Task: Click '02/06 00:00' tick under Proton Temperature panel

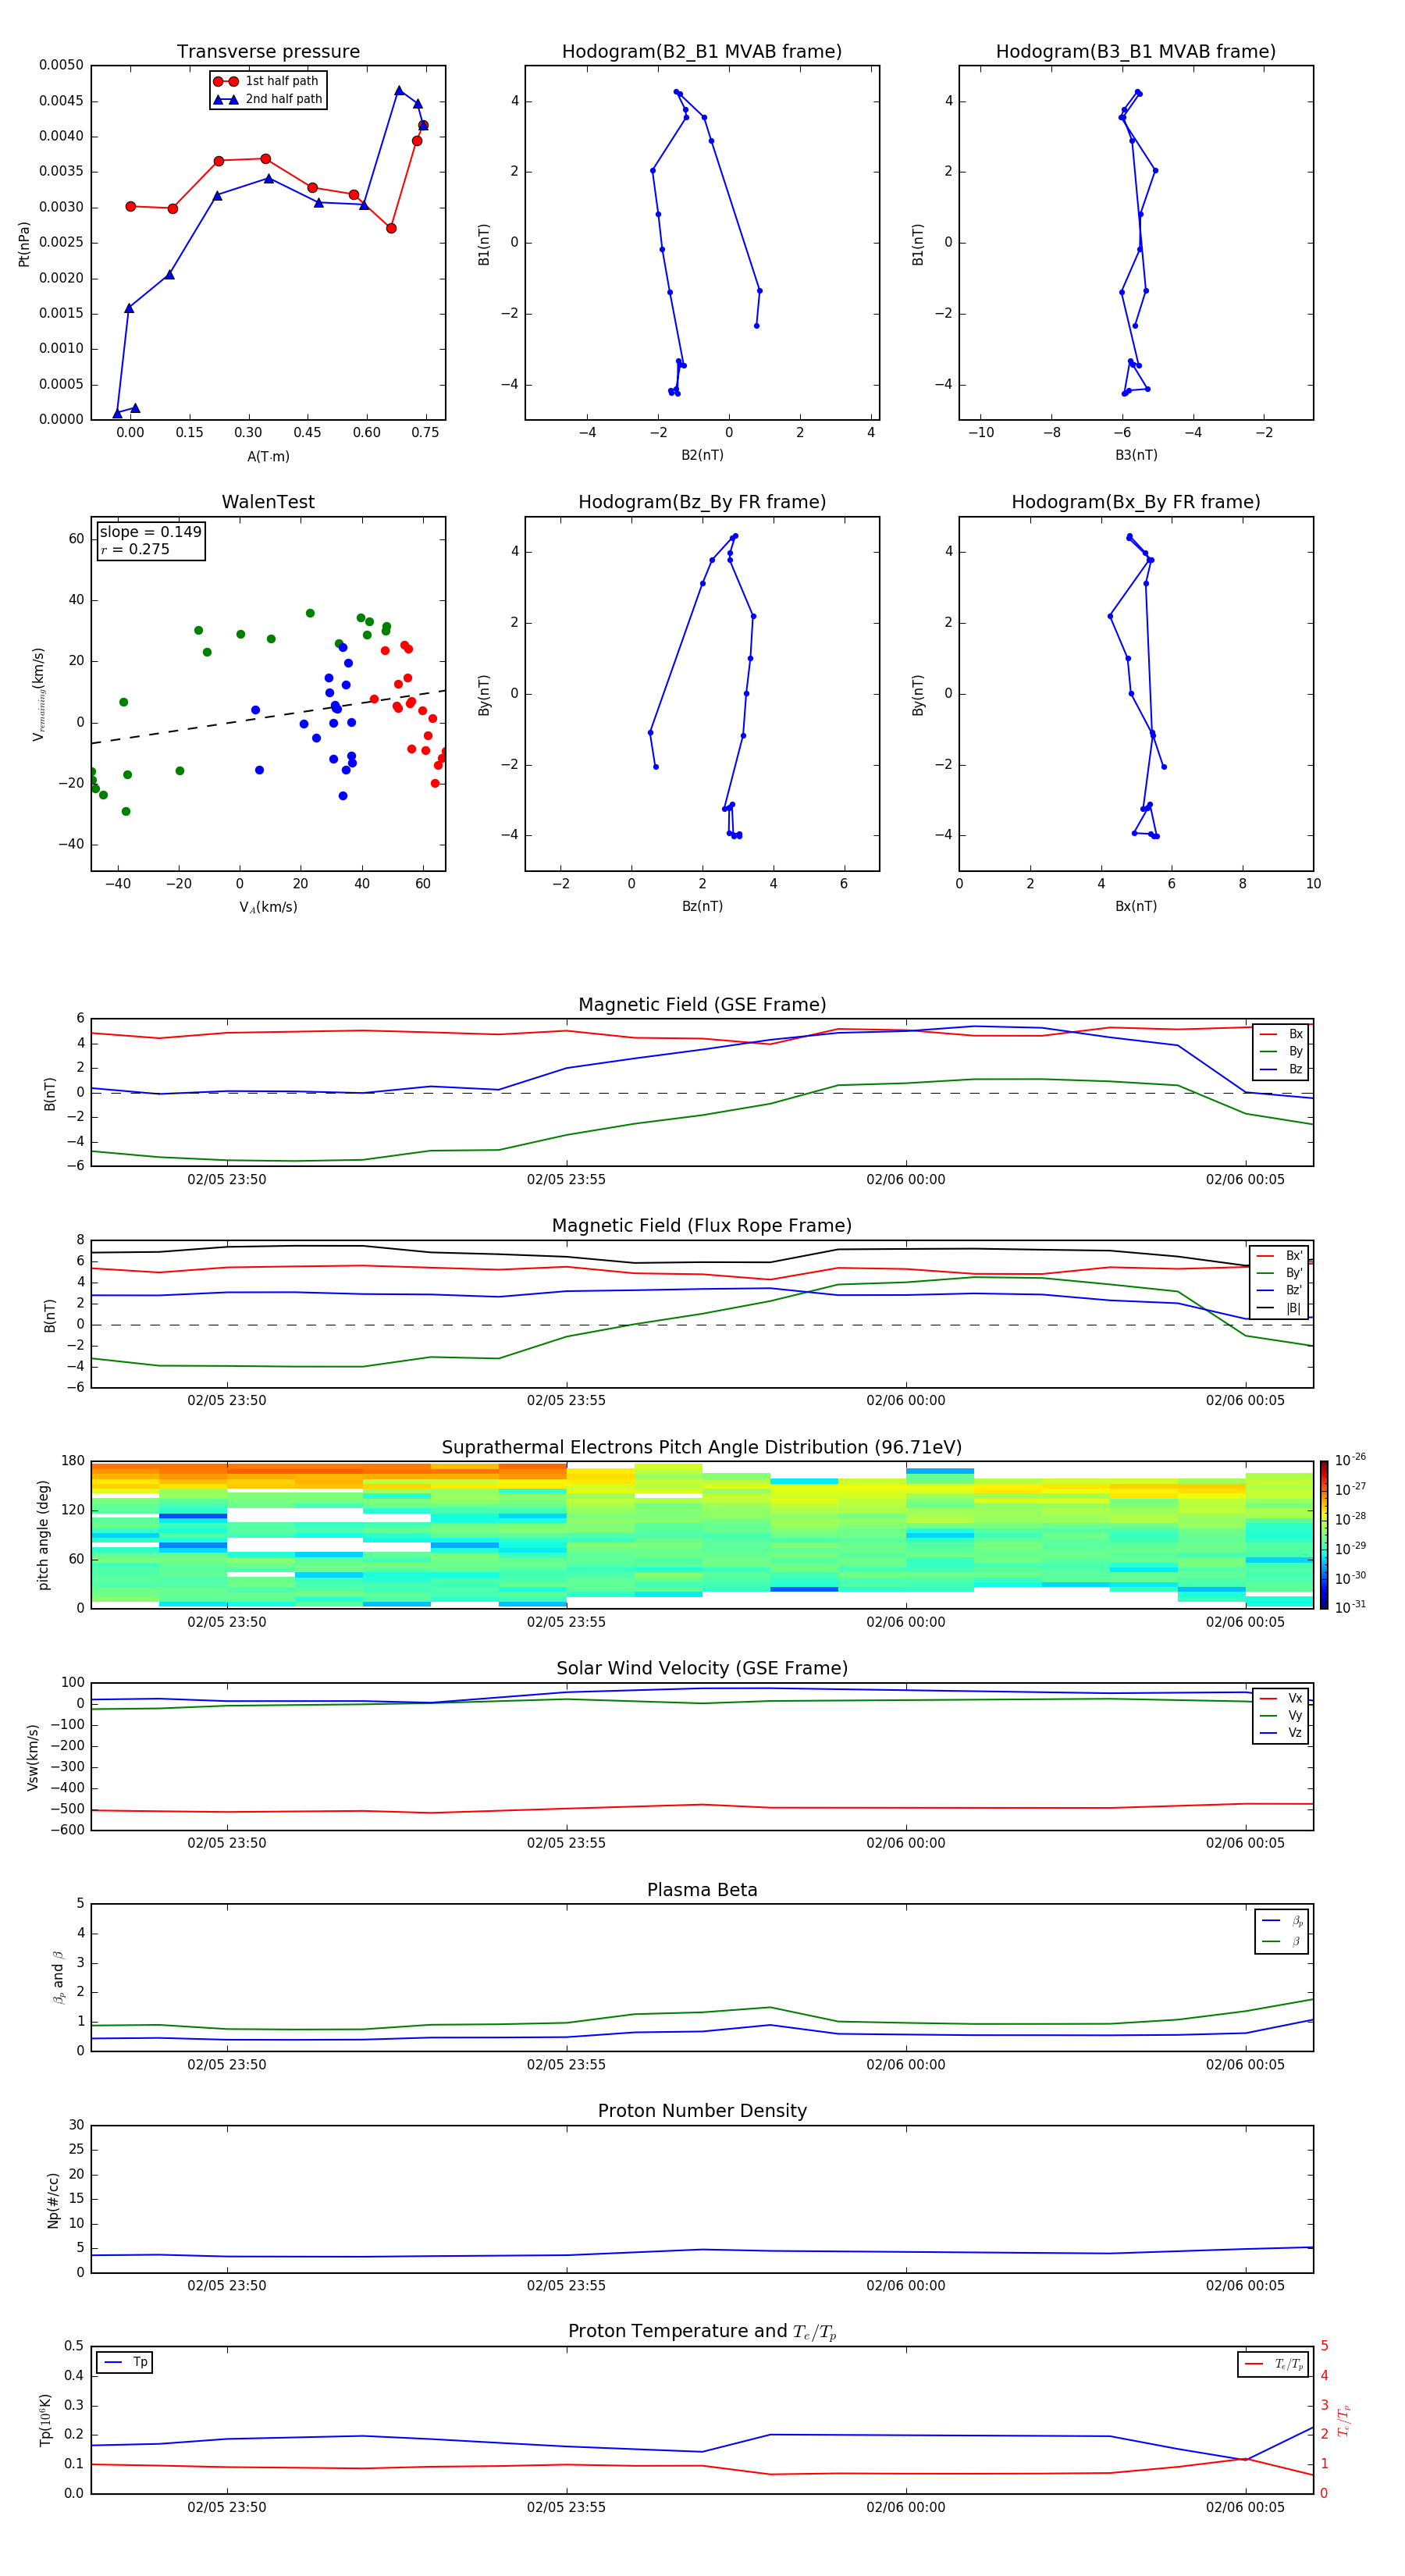Action: point(906,2507)
